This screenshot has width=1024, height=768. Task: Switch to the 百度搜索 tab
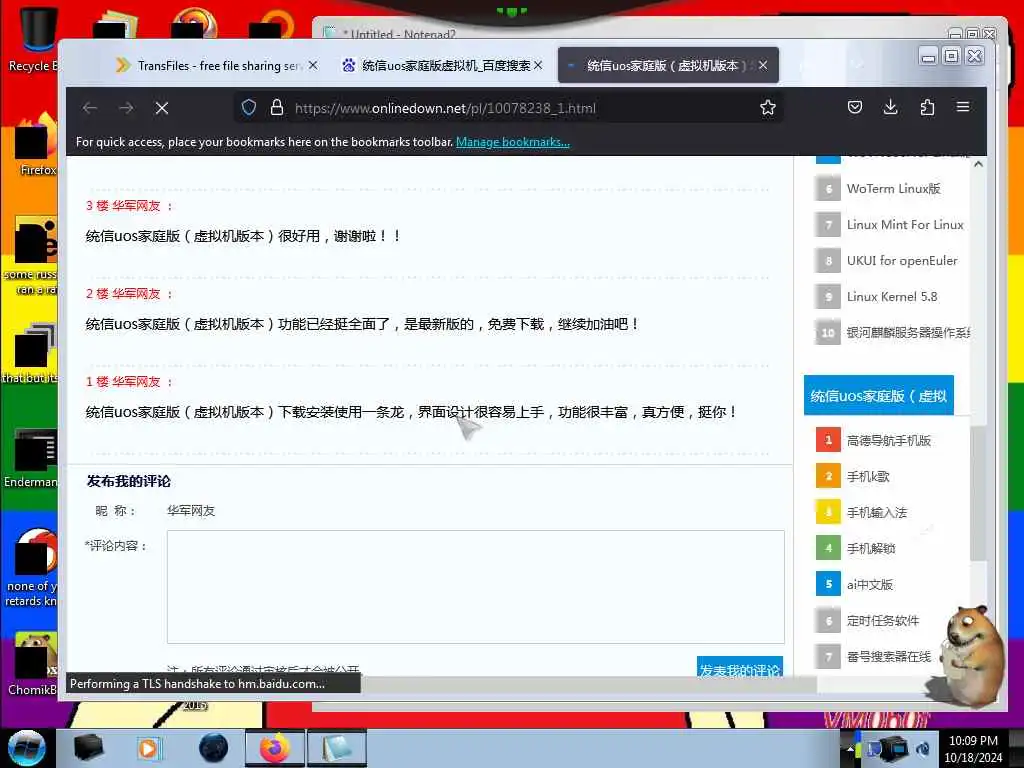click(x=441, y=65)
